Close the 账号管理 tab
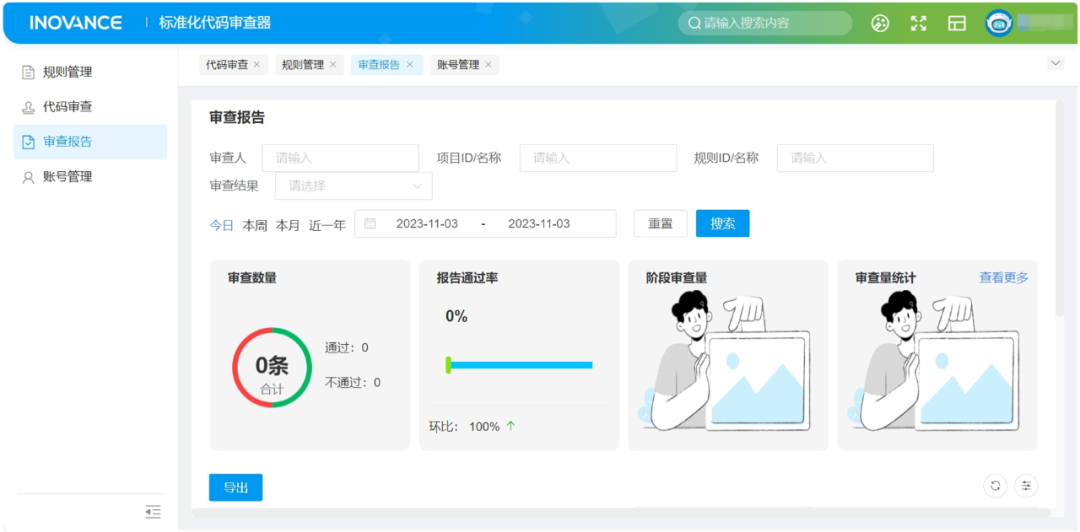1080x532 pixels. (488, 65)
